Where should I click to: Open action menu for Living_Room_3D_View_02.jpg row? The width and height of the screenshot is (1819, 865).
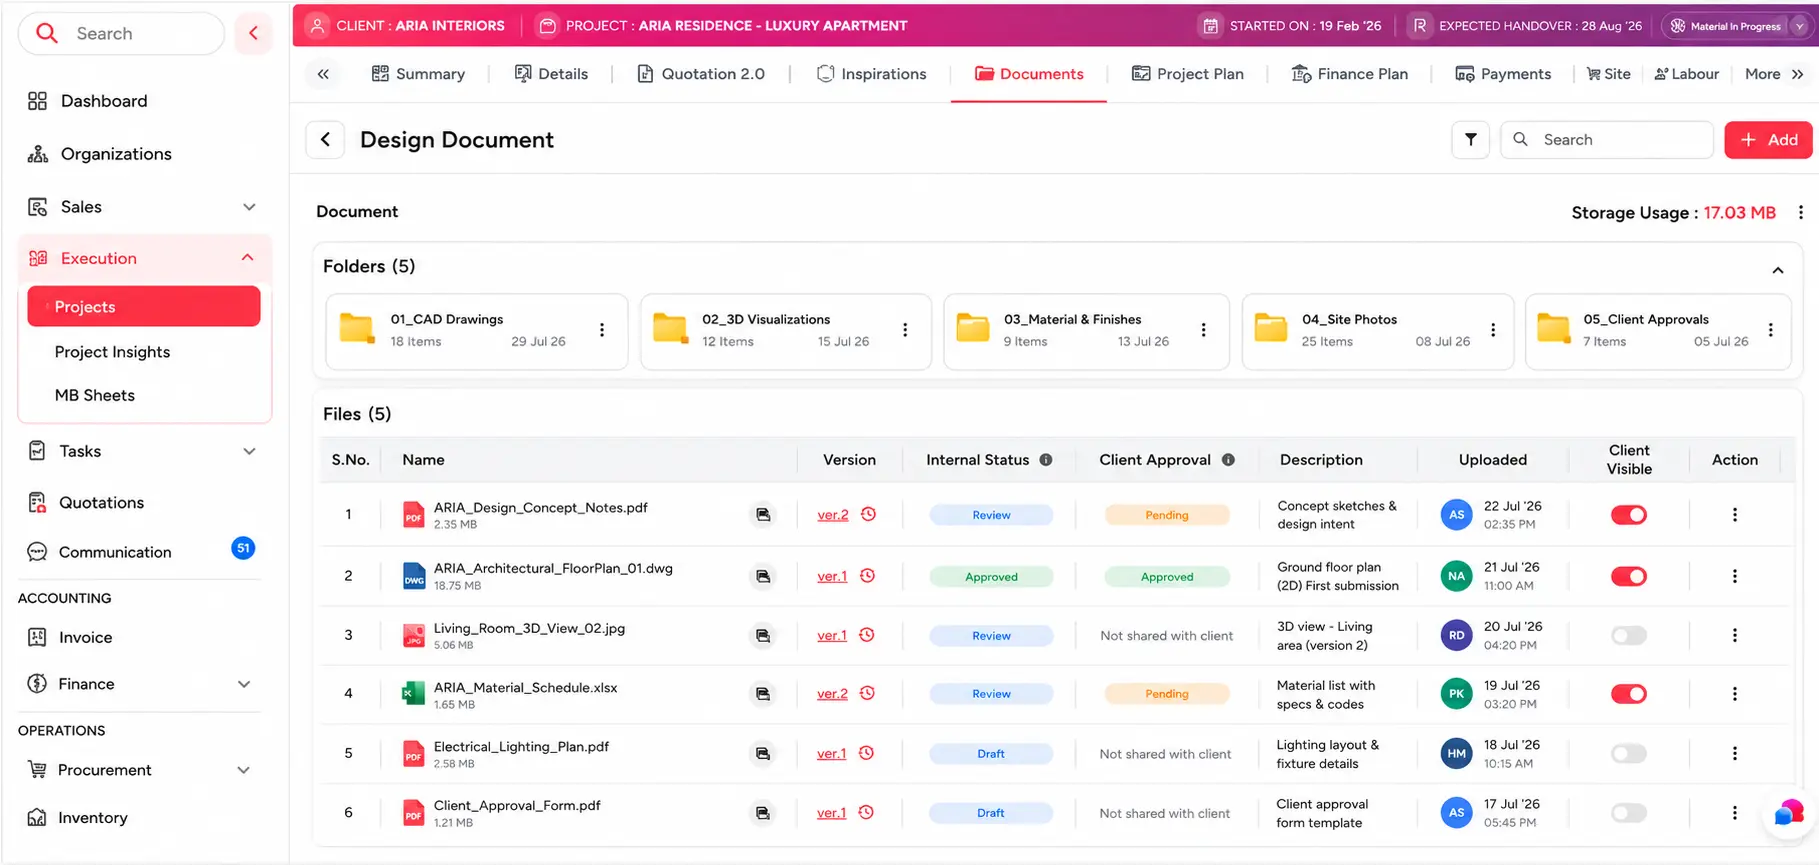(x=1734, y=635)
